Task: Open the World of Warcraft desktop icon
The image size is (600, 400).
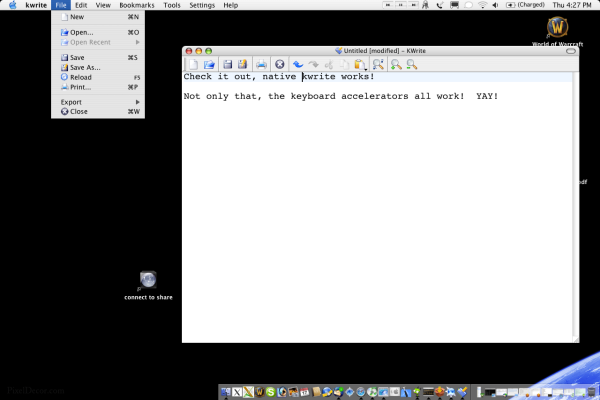Action: point(559,29)
